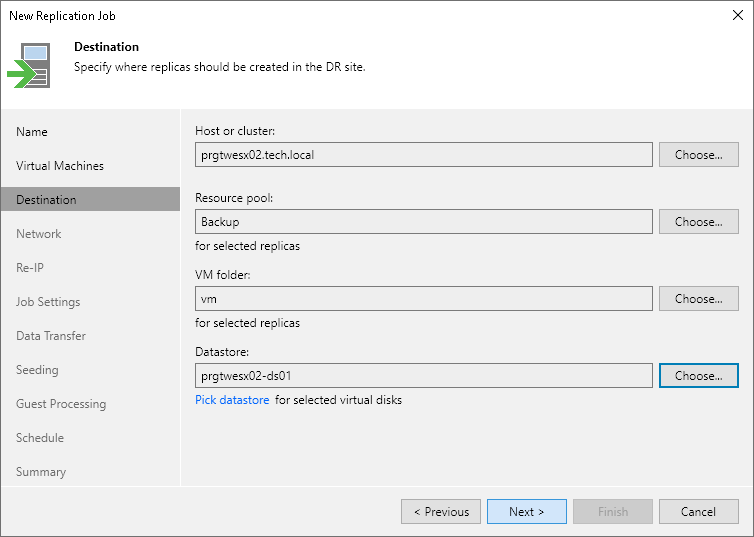Click the 'Host or cluster:' label

(235, 131)
